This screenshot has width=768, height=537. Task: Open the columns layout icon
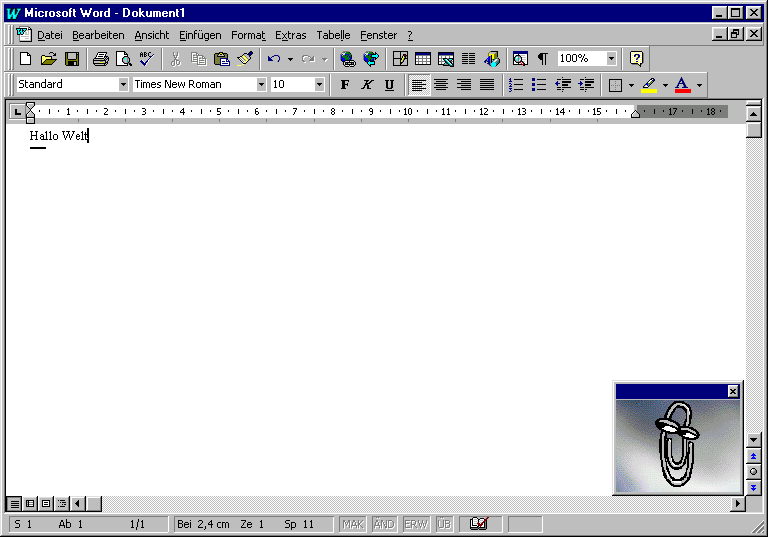[x=469, y=59]
